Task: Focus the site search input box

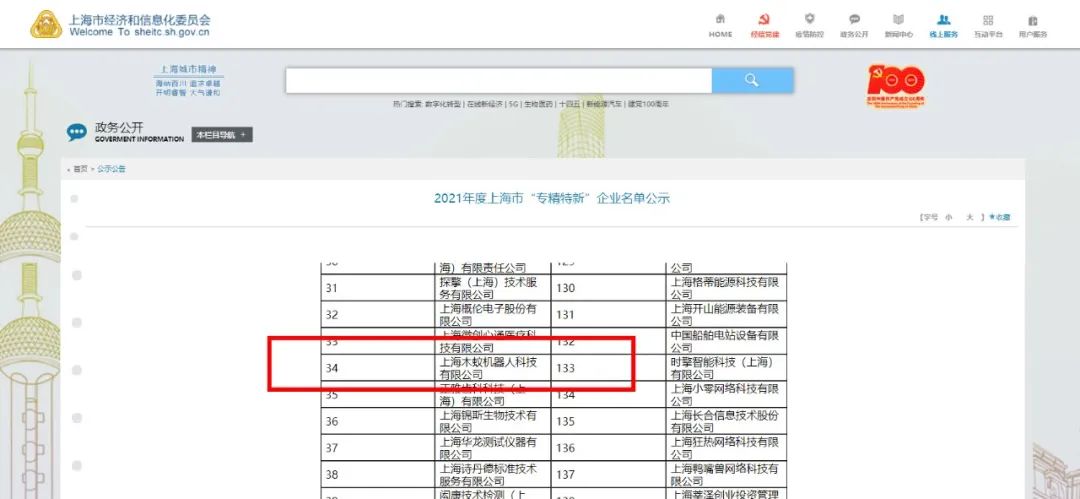Action: (x=499, y=81)
